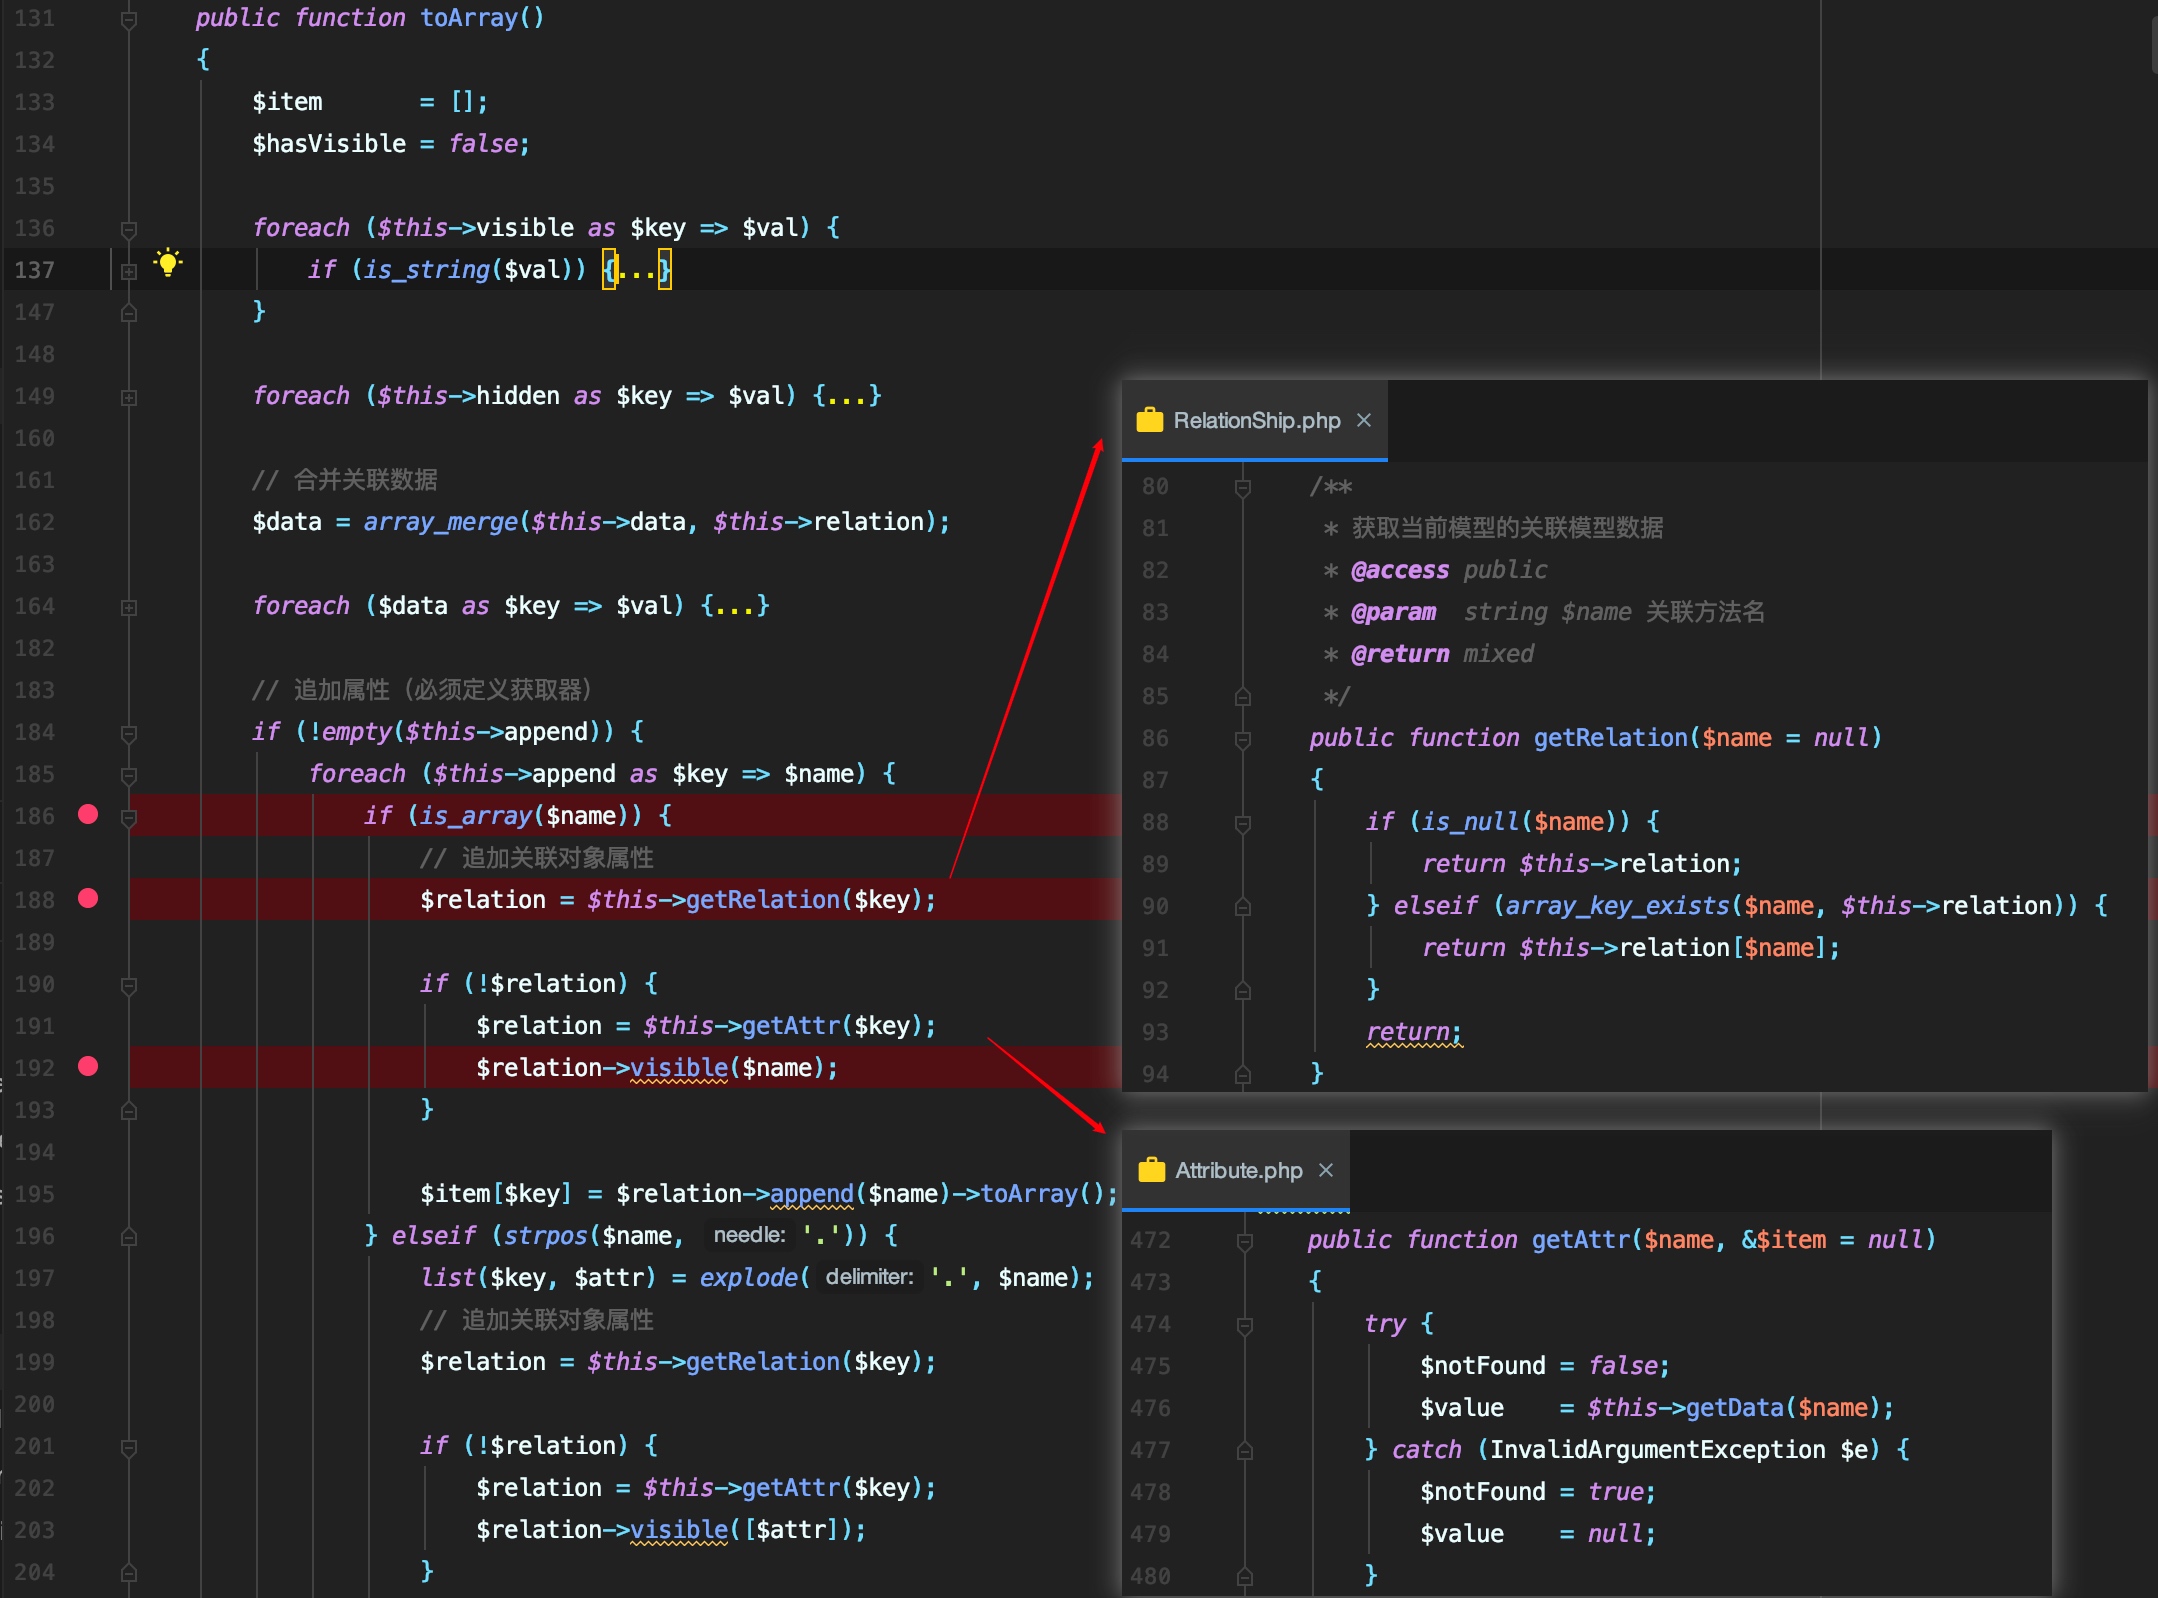
Task: Click underlined visible method on line 192
Action: pos(679,1068)
